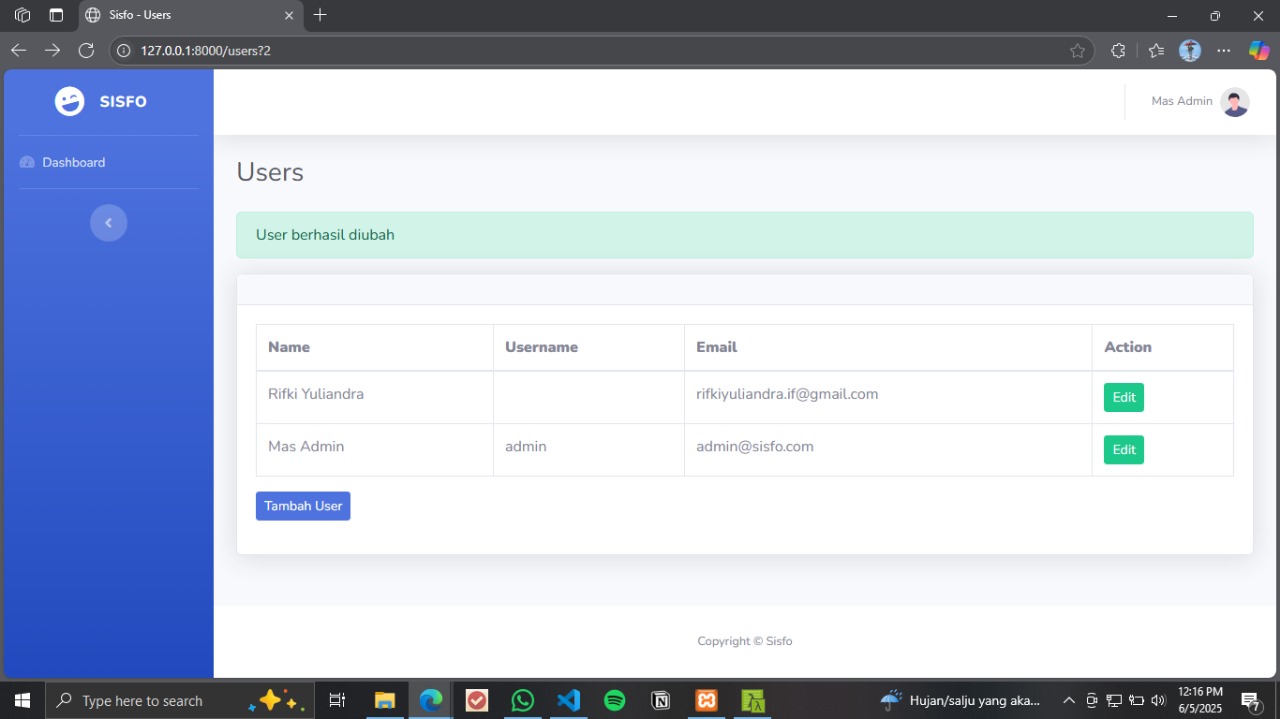Open XAMPP from the taskbar
This screenshot has width=1280, height=719.
coord(706,700)
